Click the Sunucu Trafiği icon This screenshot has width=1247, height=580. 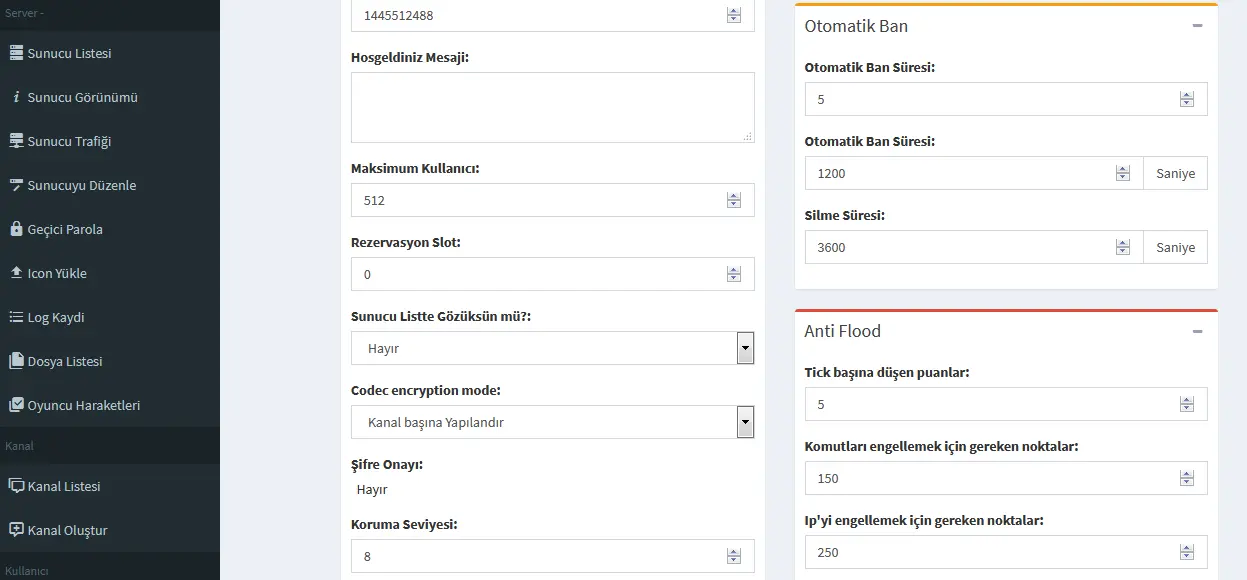[x=16, y=141]
